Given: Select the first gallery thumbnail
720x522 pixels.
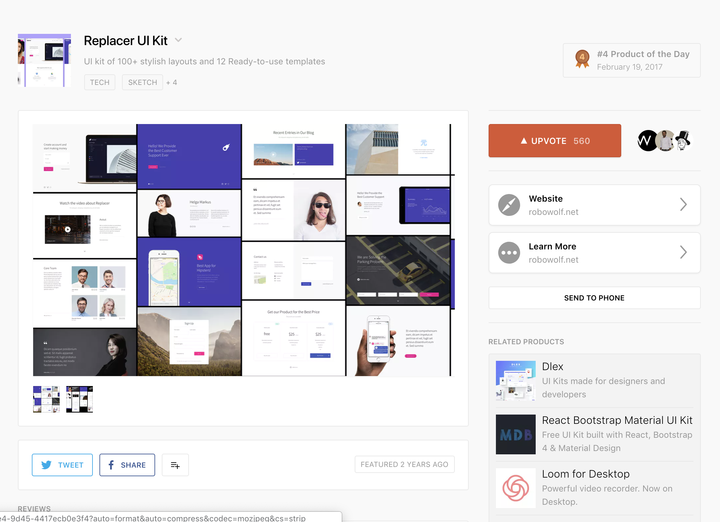Looking at the screenshot, I should point(46,399).
